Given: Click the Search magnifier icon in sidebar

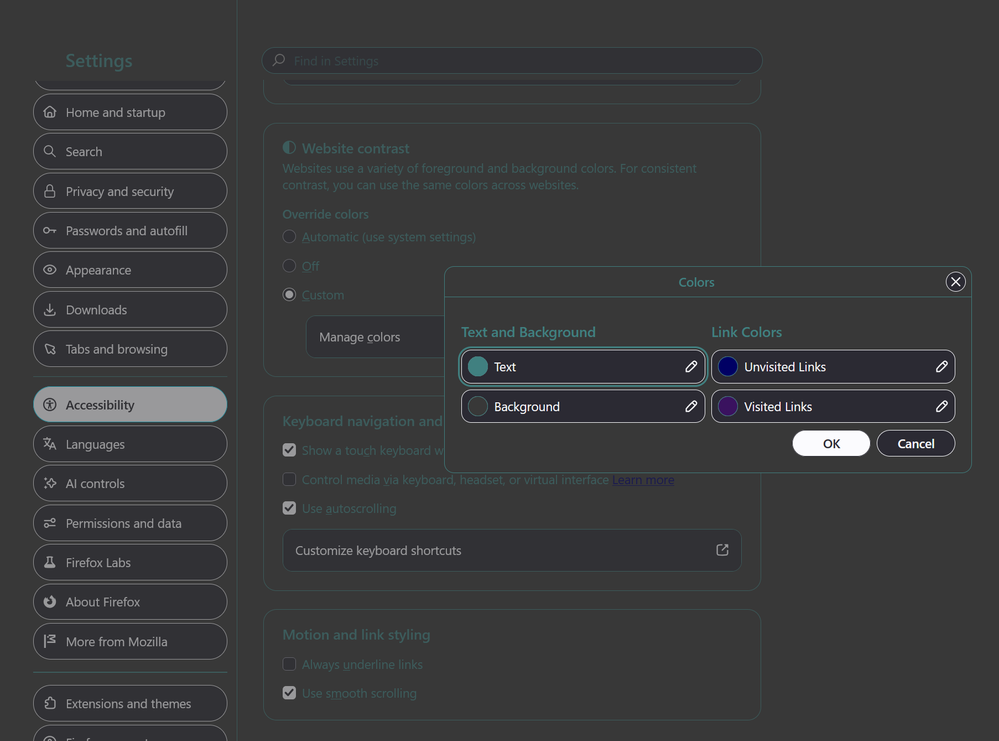Looking at the screenshot, I should tap(50, 152).
